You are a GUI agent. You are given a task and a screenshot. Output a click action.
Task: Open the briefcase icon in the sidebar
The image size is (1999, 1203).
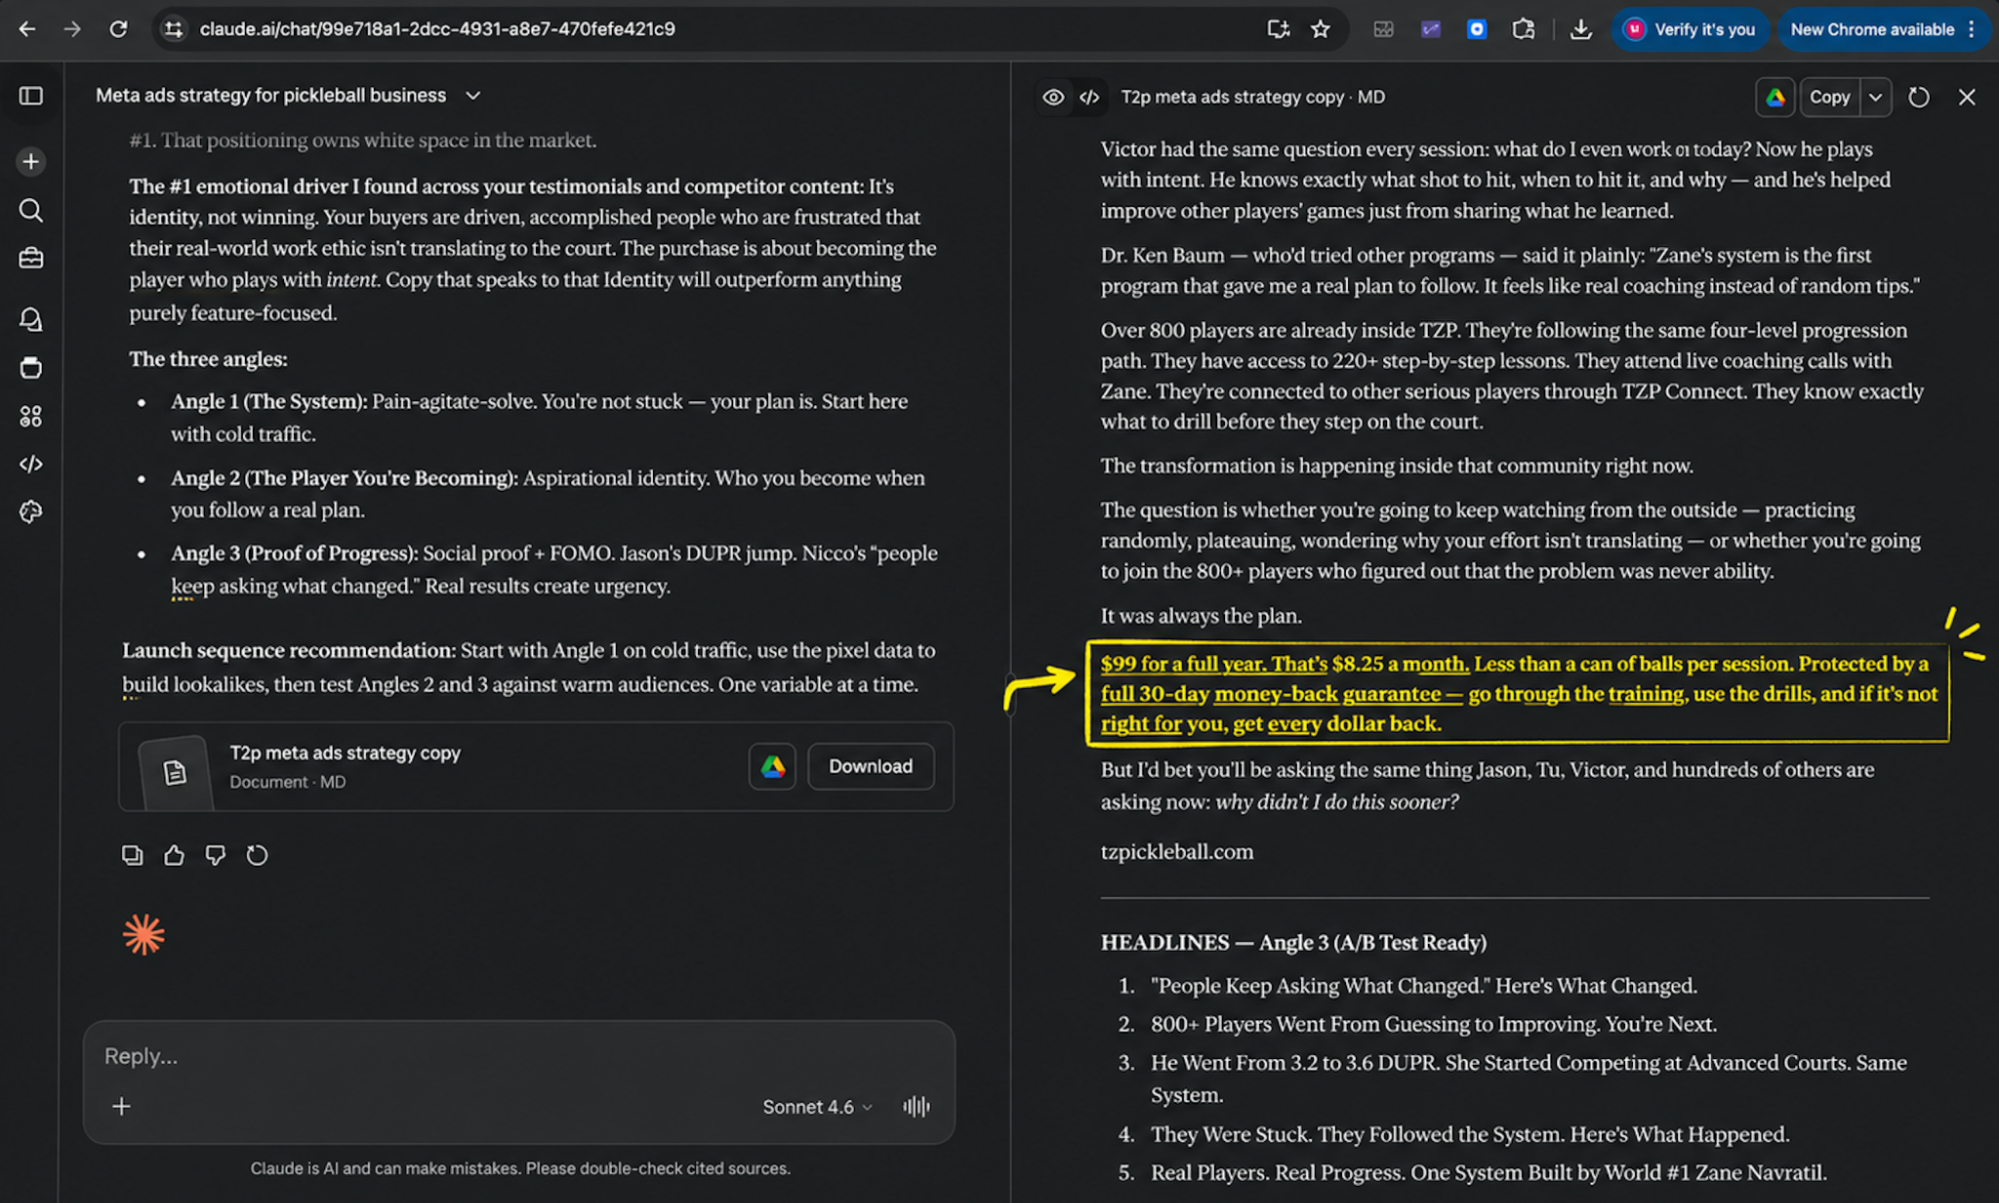pos(31,258)
